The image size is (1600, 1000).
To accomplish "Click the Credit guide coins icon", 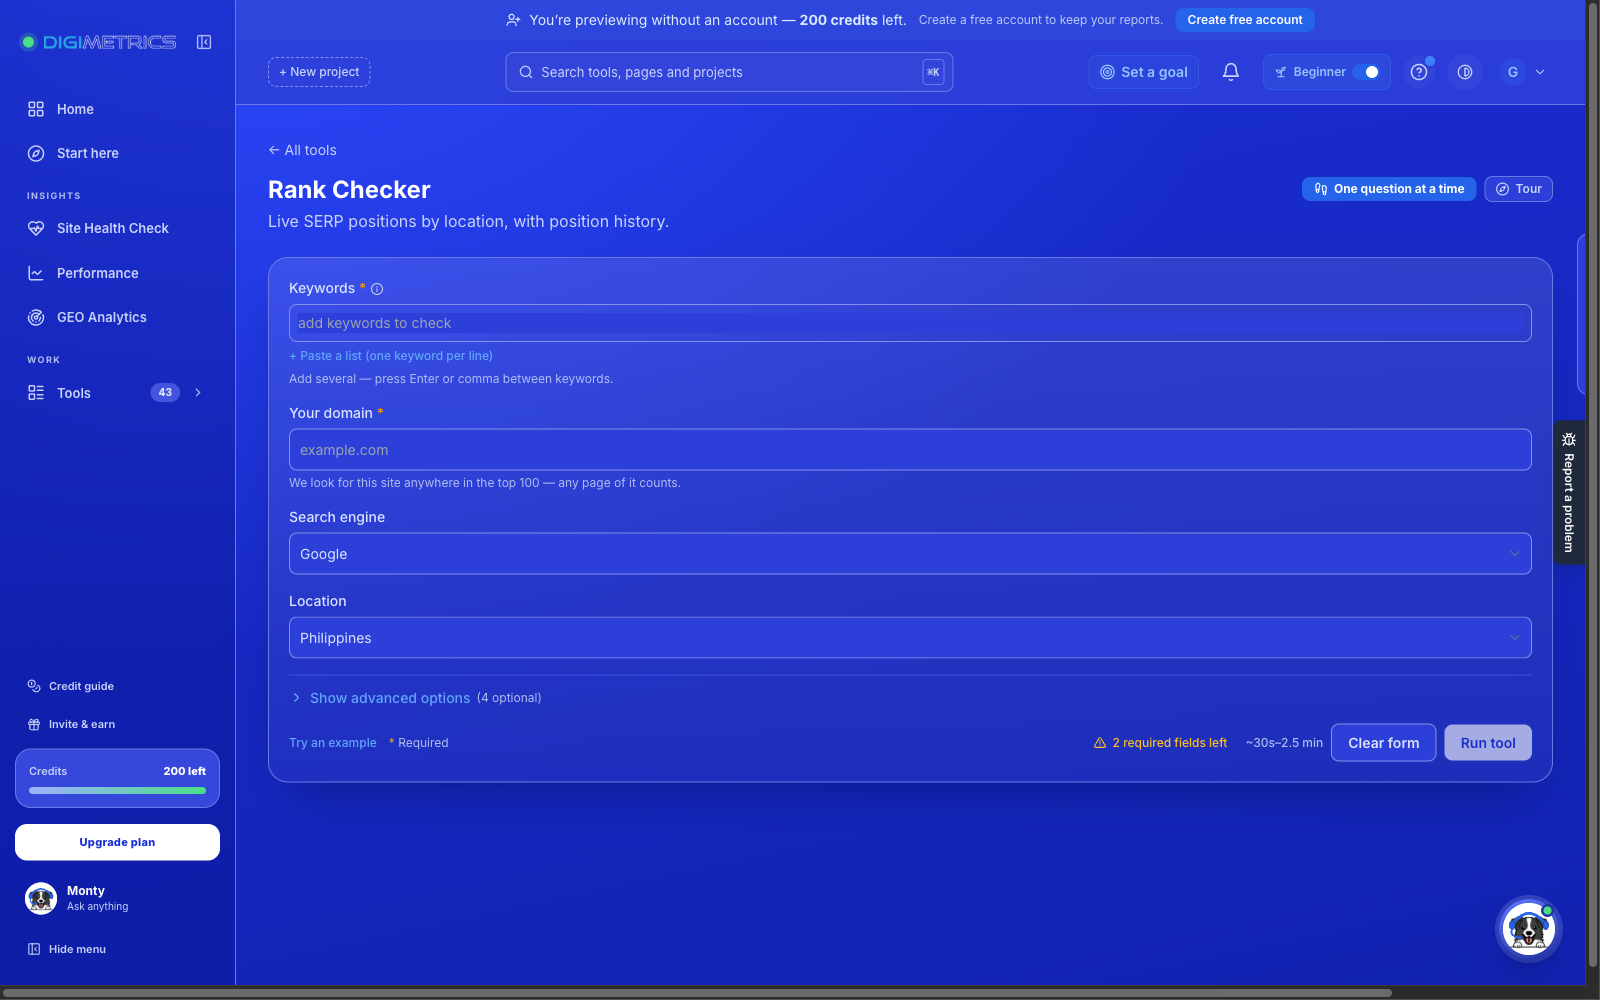I will pyautogui.click(x=34, y=686).
